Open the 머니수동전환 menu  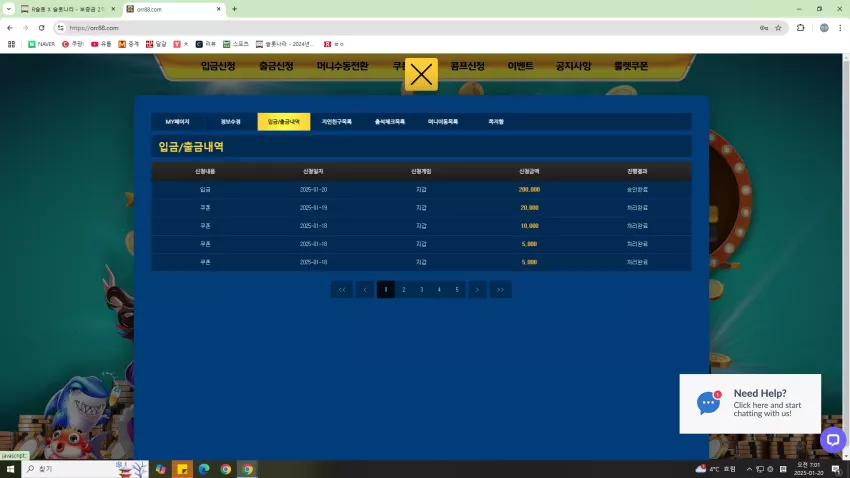[x=343, y=66]
